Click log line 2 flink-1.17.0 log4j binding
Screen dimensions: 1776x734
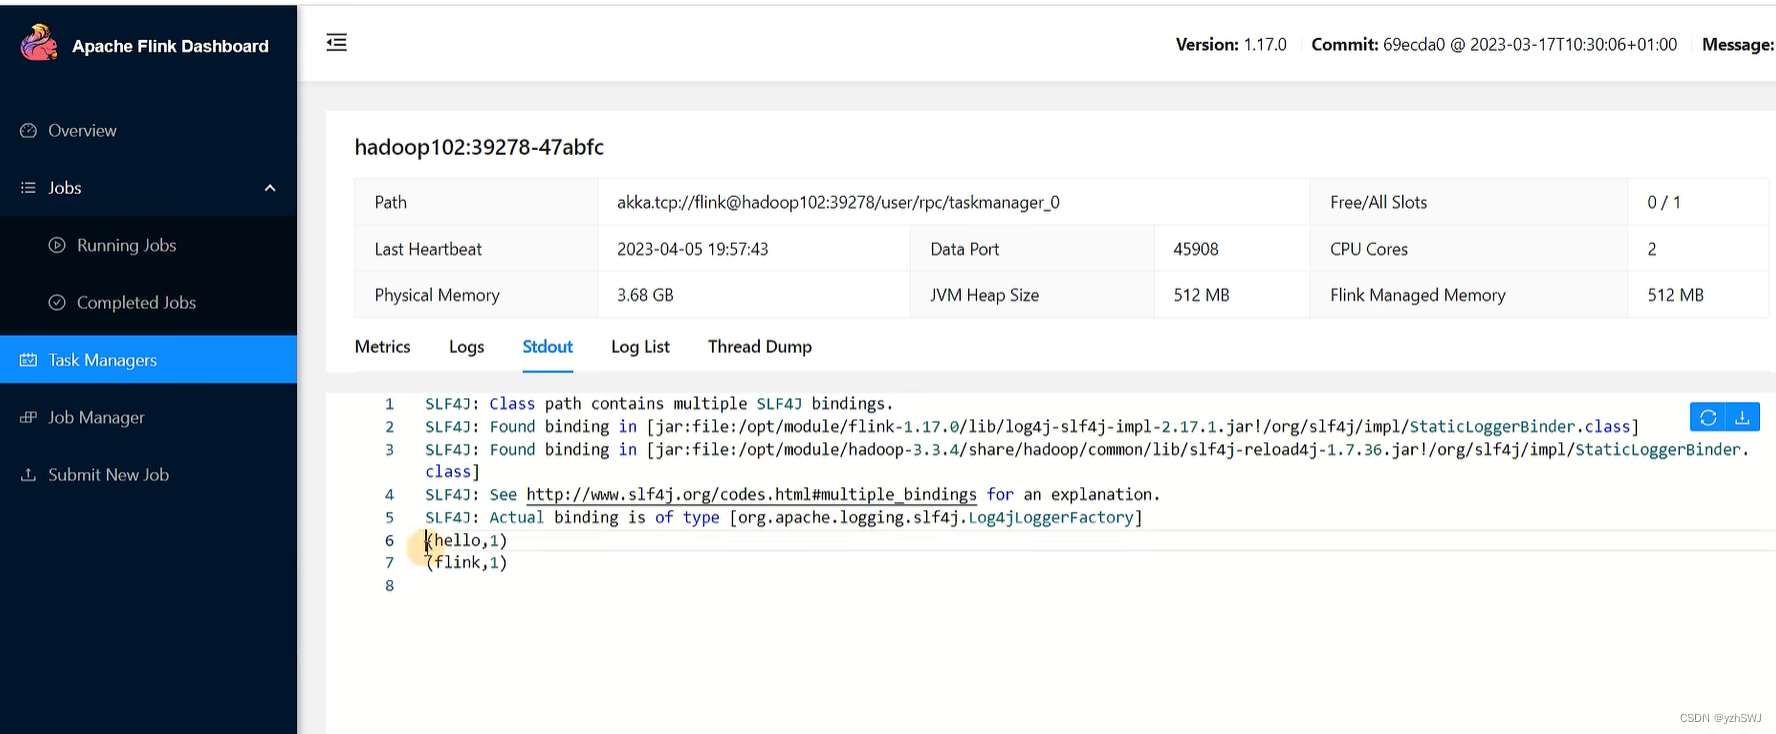[x=1032, y=427]
